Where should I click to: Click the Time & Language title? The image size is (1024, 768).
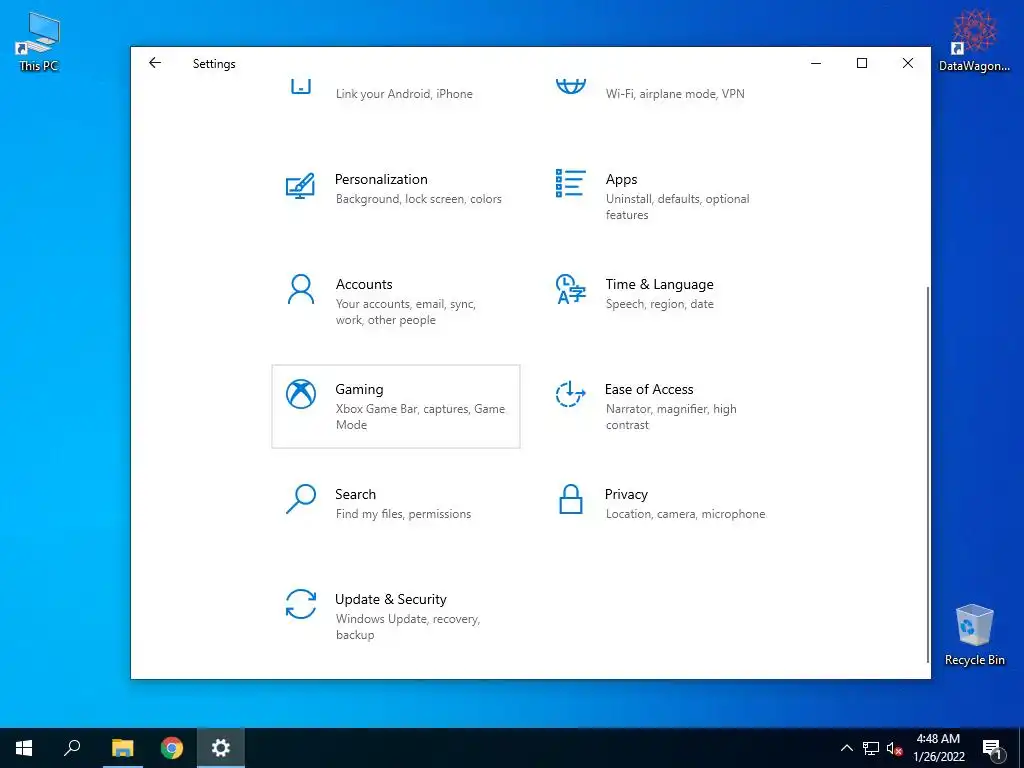659,284
